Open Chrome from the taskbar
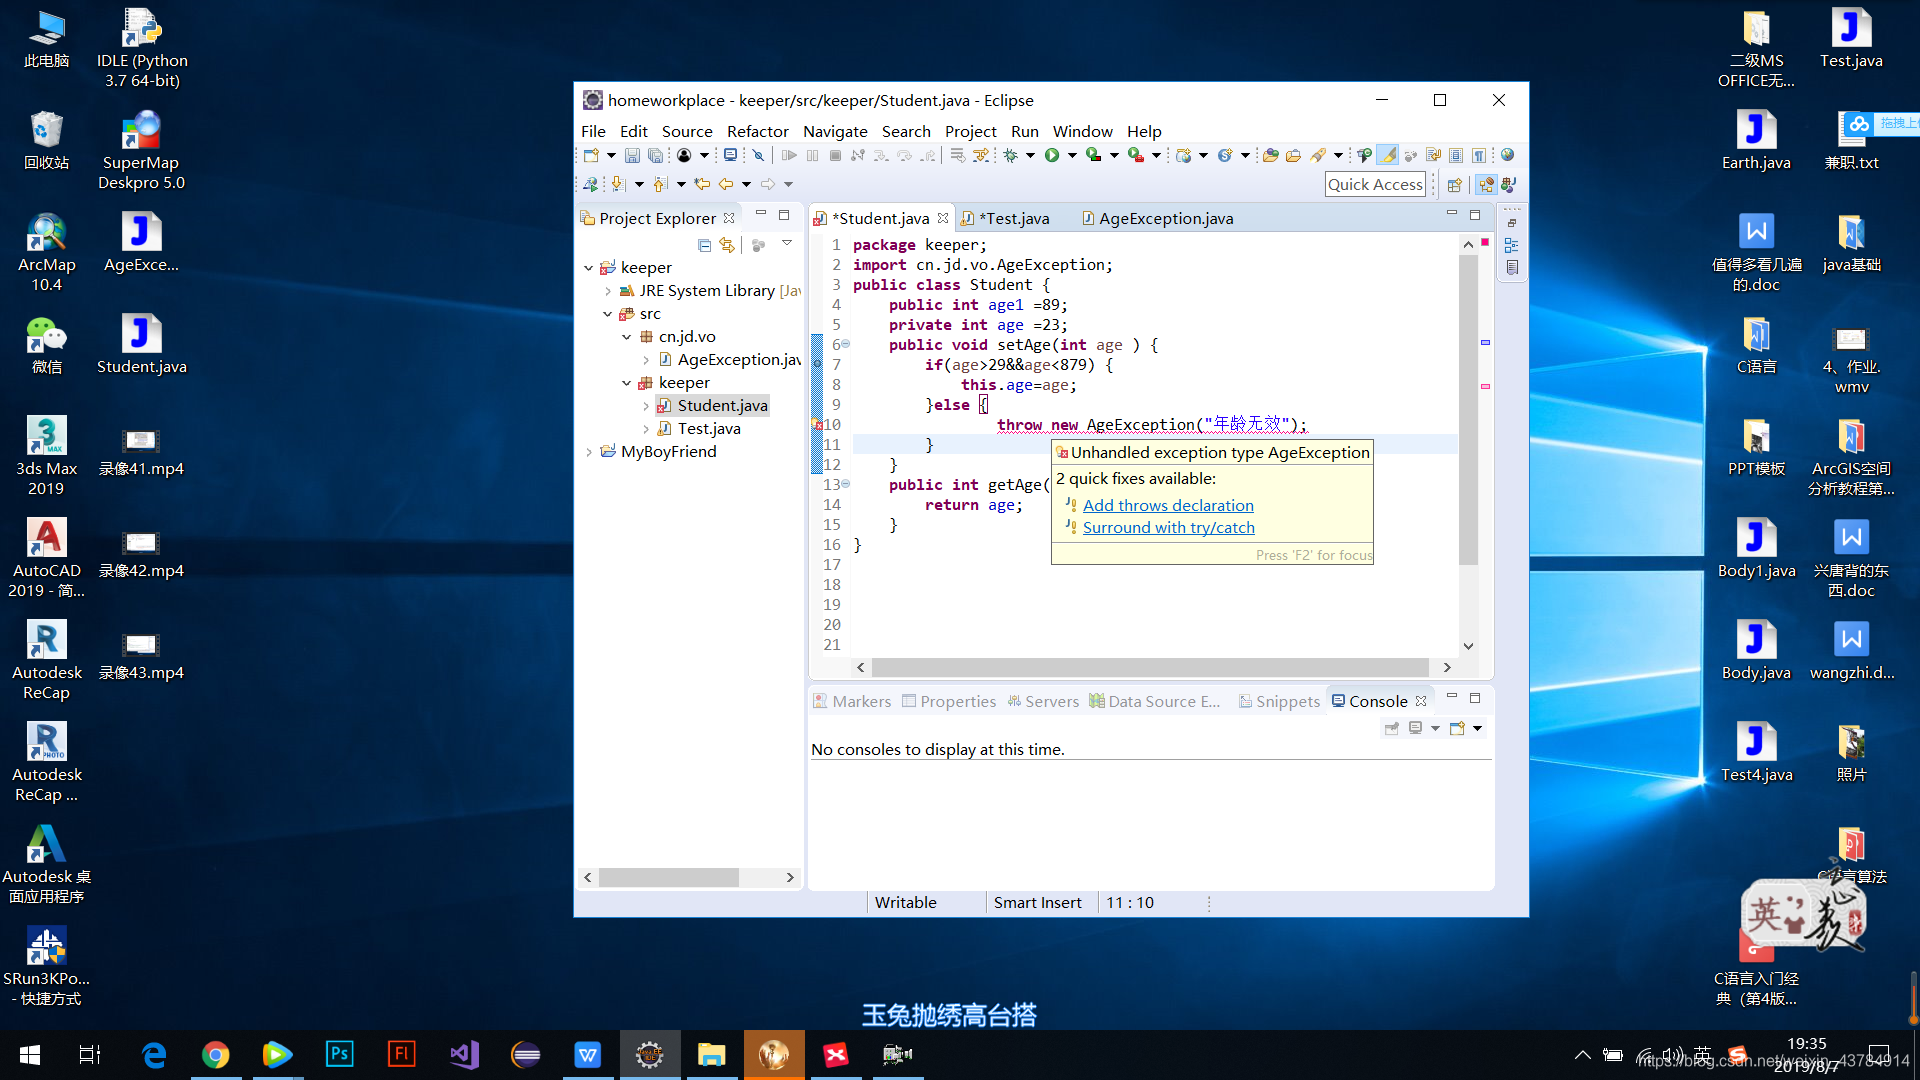 pyautogui.click(x=215, y=1054)
